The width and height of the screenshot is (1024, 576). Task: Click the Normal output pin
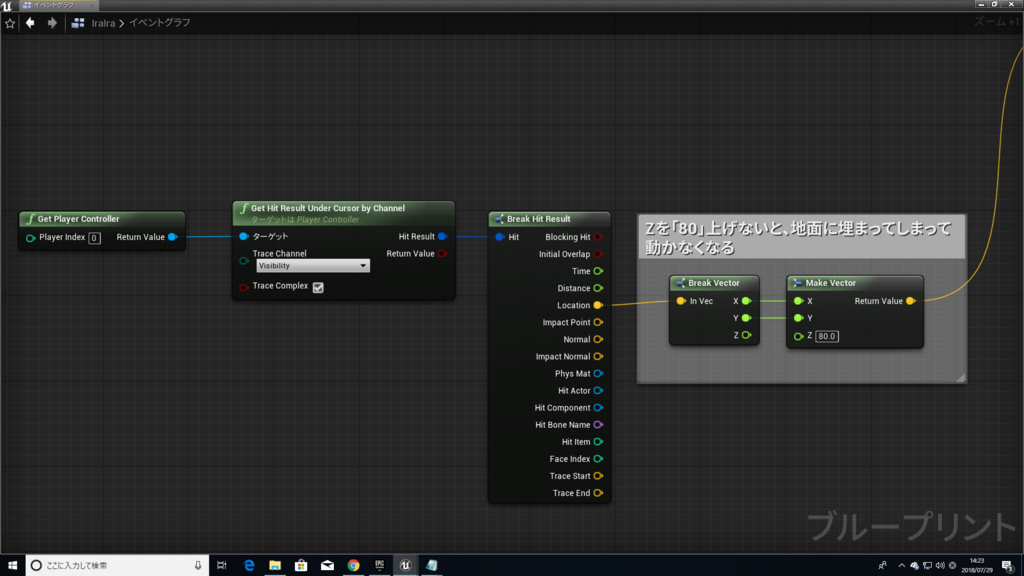(598, 340)
